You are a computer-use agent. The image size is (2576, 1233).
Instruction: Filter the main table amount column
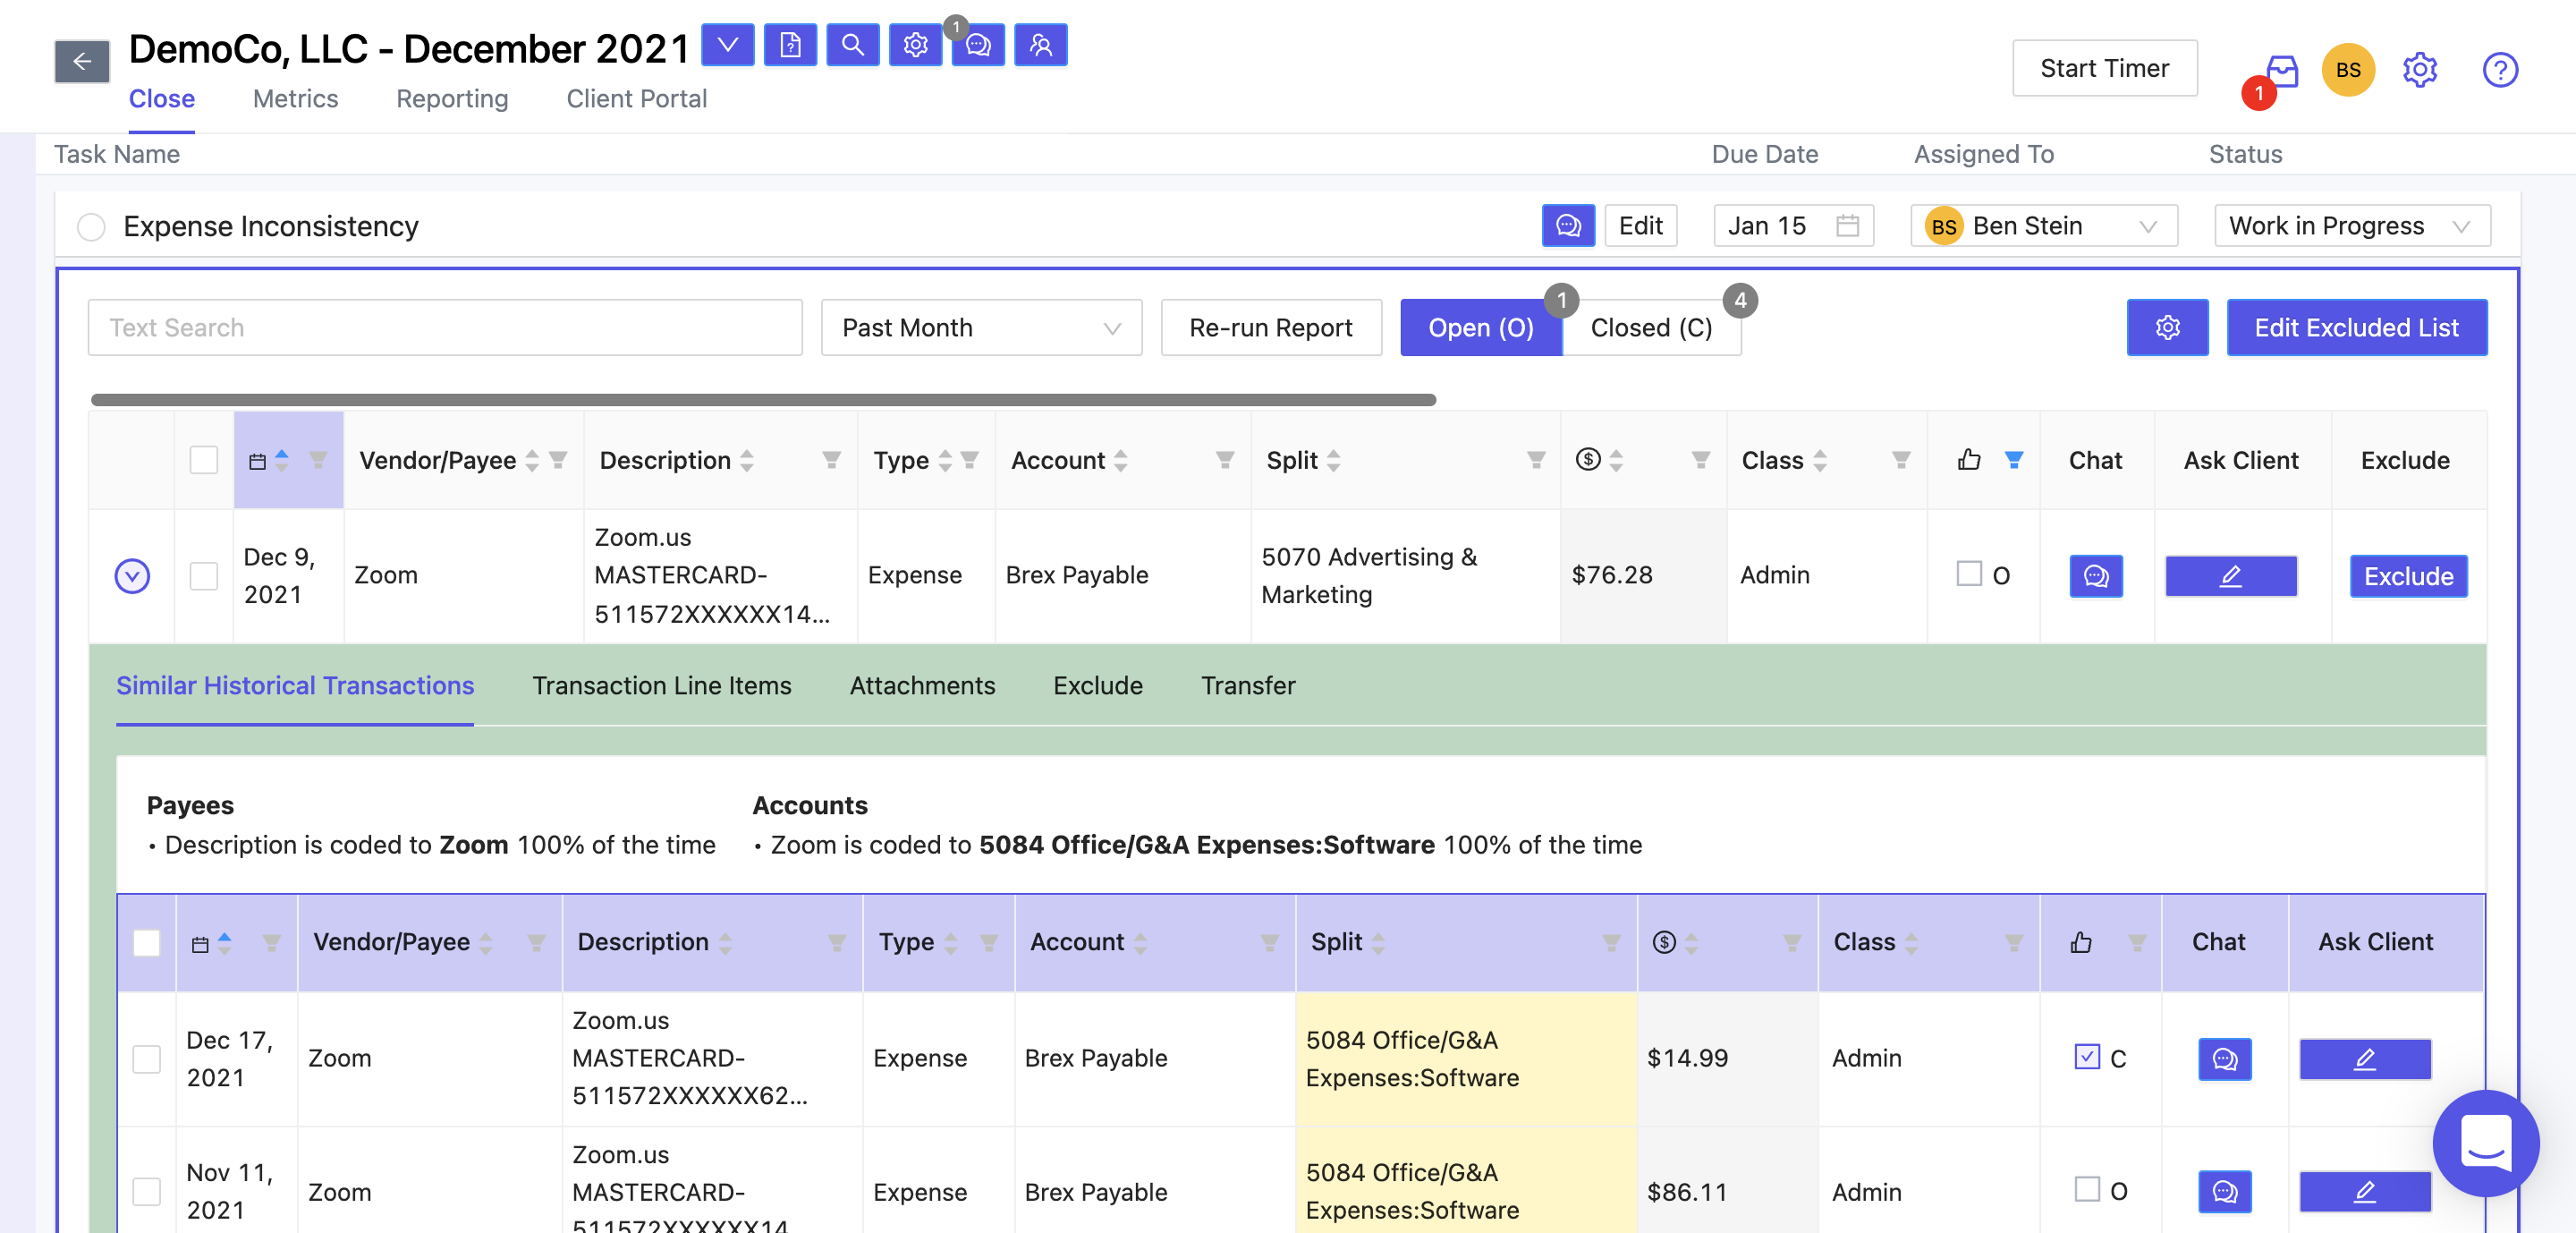click(1701, 460)
